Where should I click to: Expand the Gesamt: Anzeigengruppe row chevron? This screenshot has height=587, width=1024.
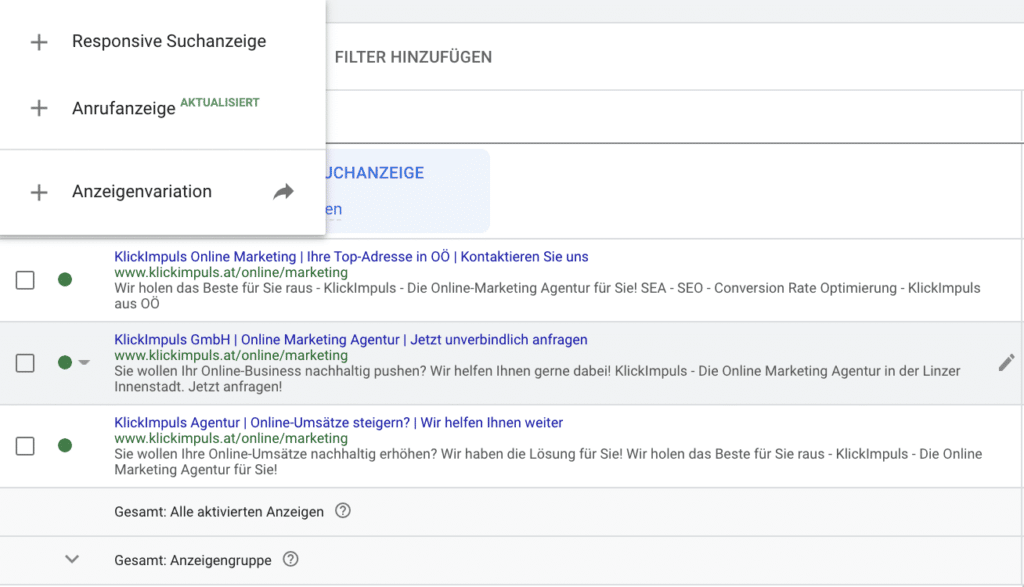(72, 559)
